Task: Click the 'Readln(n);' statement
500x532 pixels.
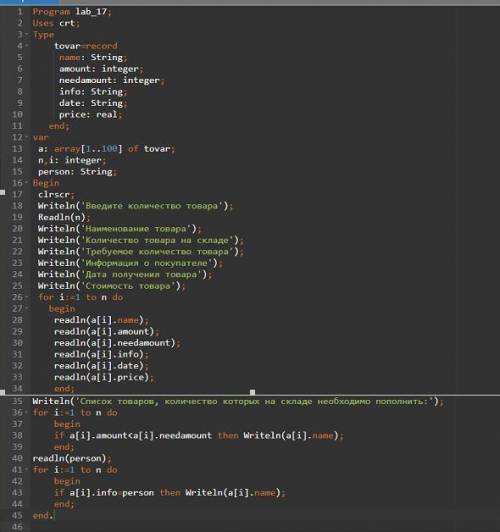Action: click(64, 217)
